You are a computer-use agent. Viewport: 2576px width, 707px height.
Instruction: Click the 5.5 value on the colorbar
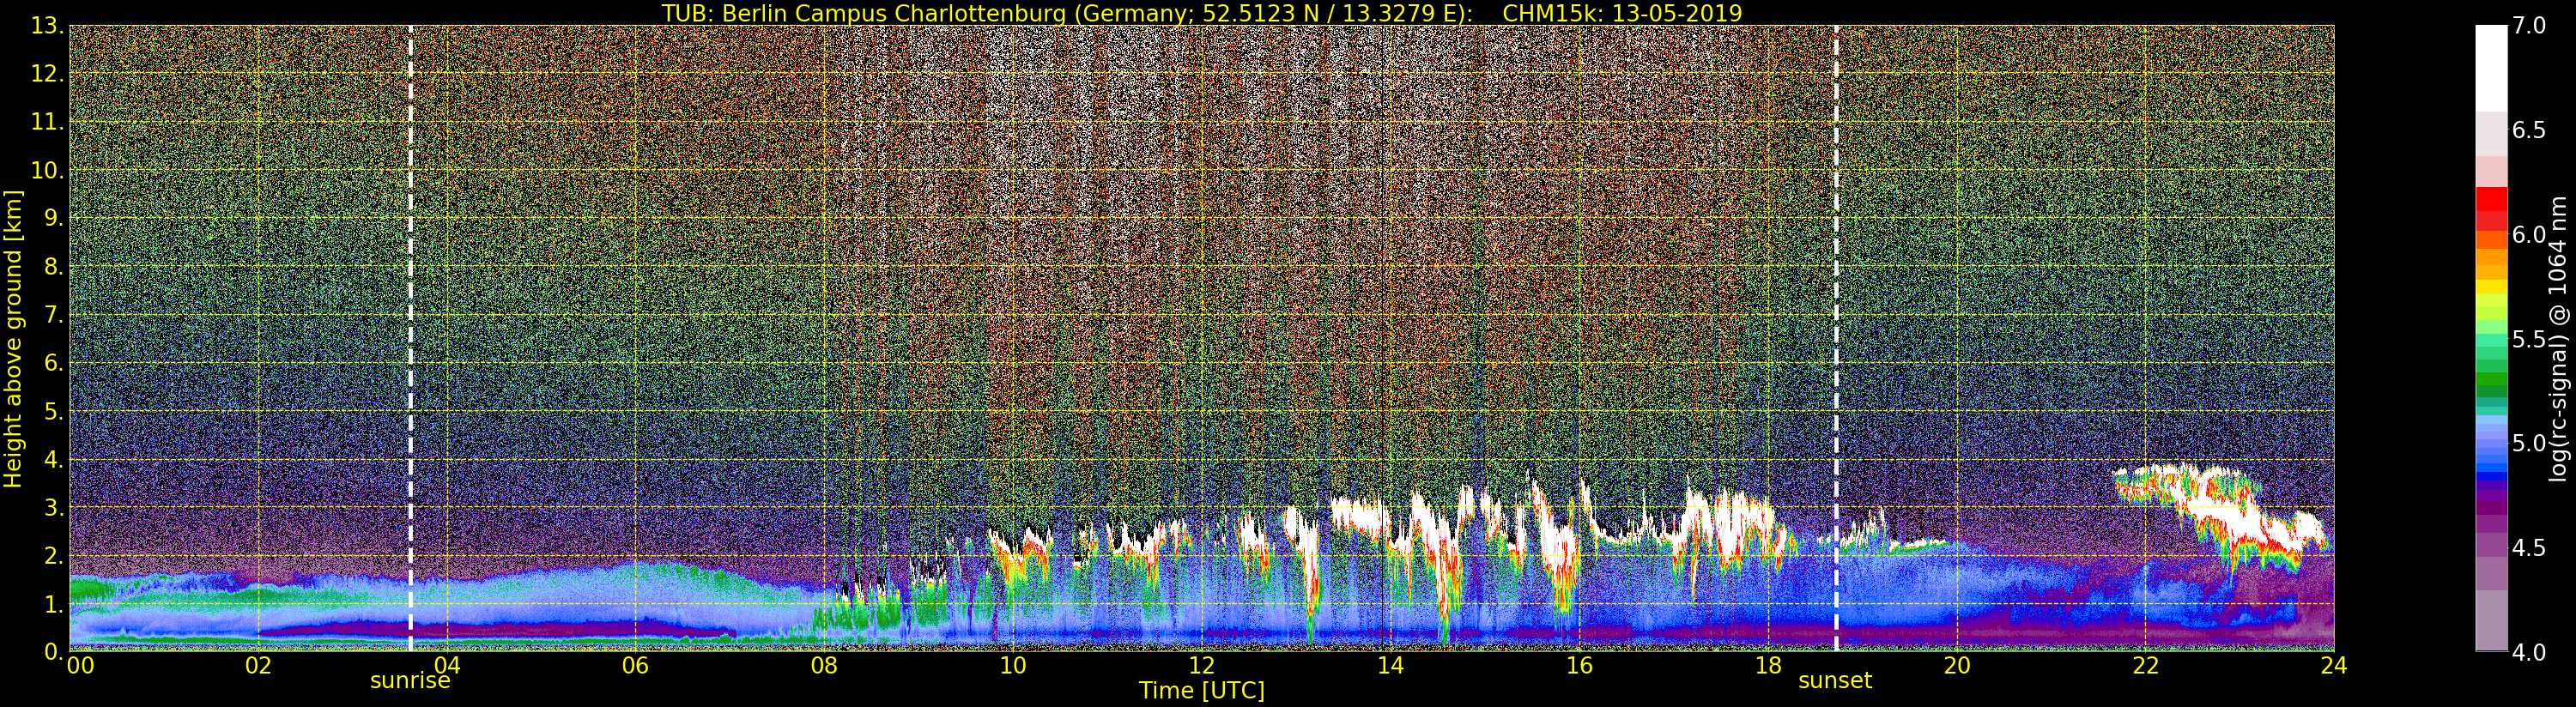click(x=2529, y=339)
